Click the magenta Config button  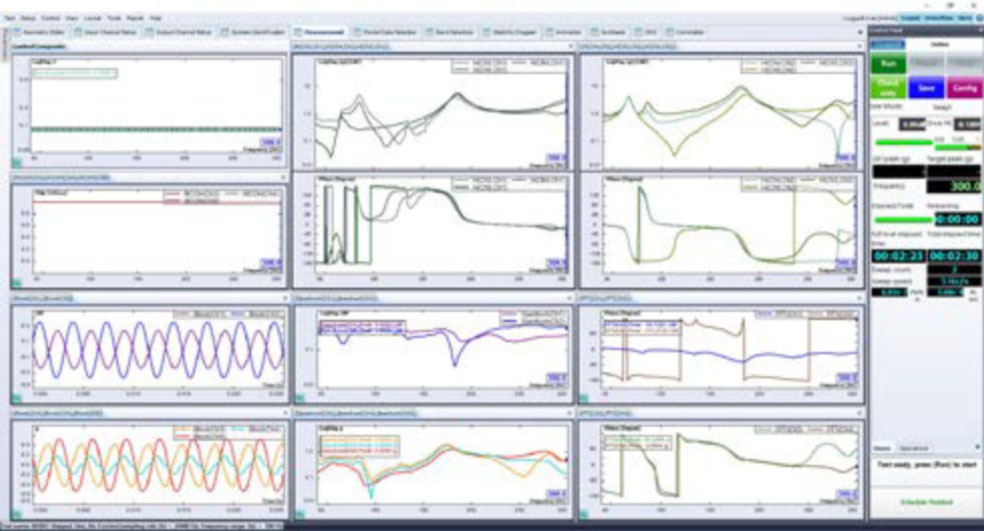tap(963, 88)
